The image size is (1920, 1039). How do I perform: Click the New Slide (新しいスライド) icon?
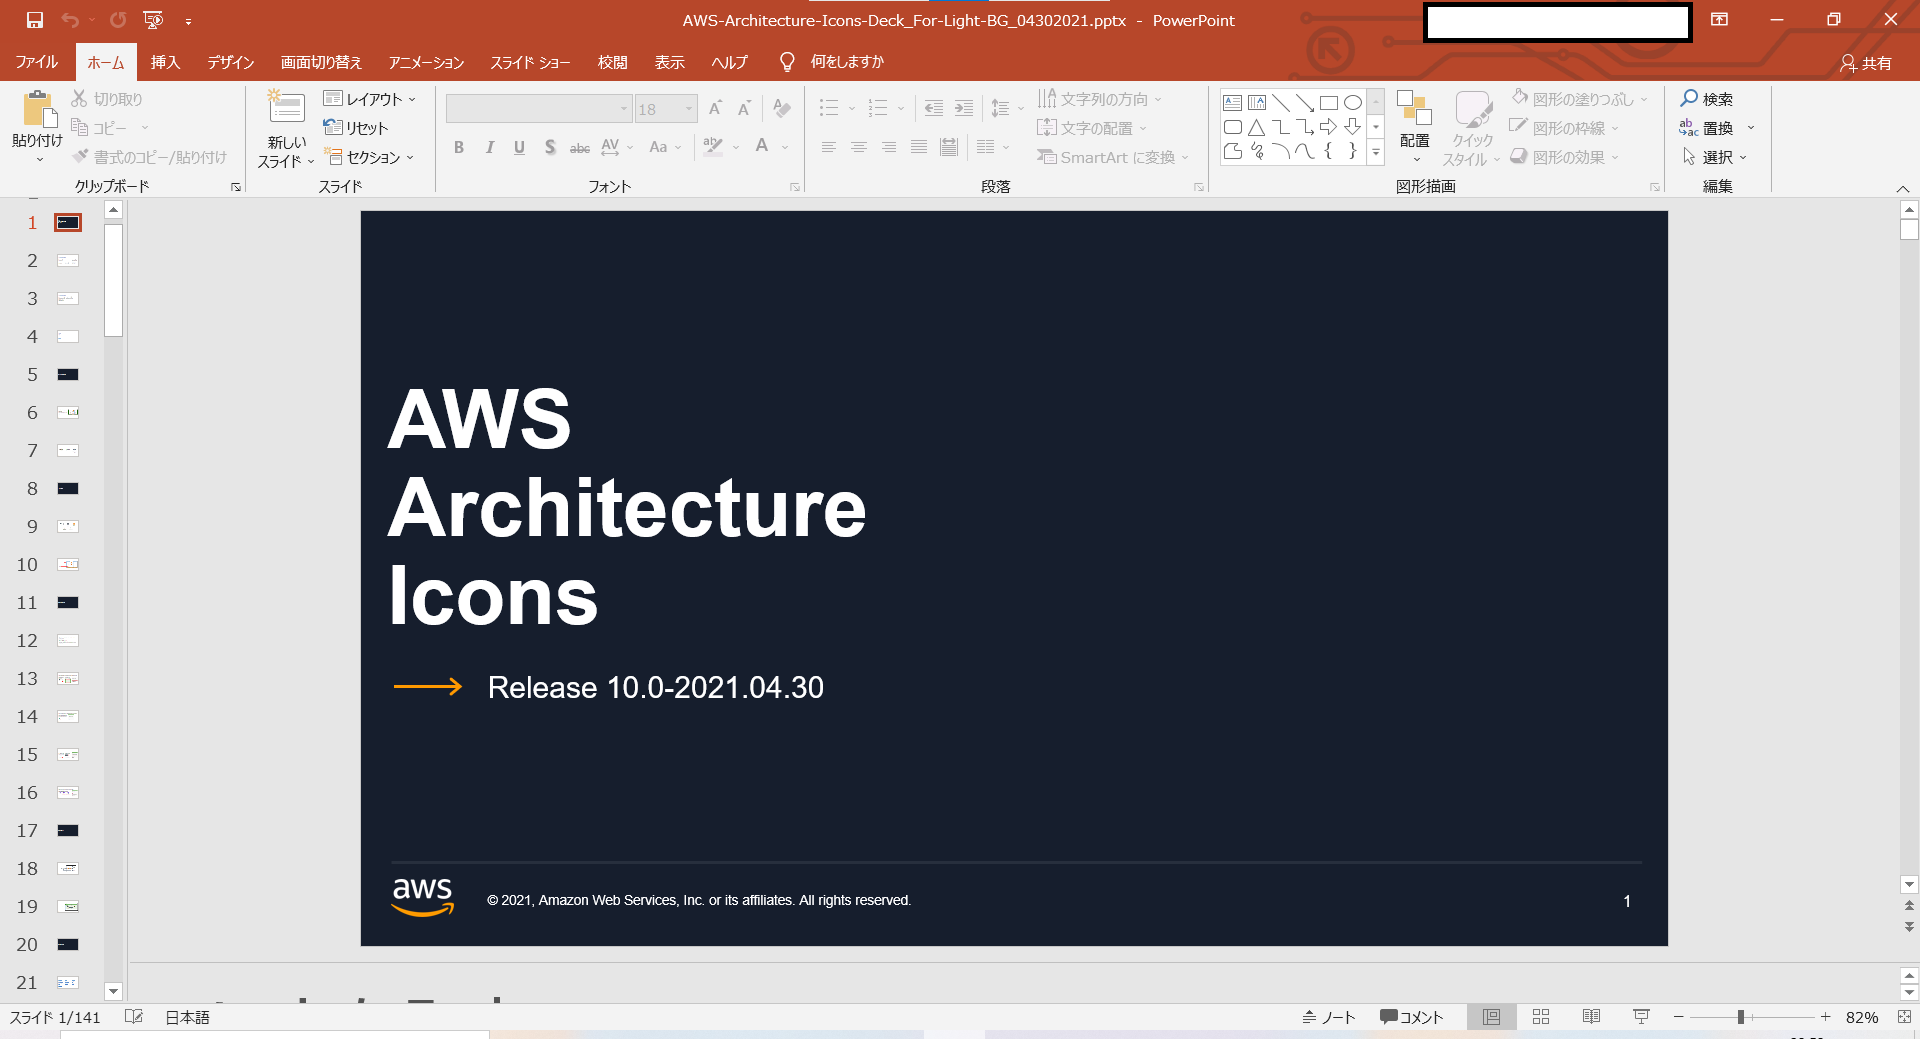click(286, 108)
